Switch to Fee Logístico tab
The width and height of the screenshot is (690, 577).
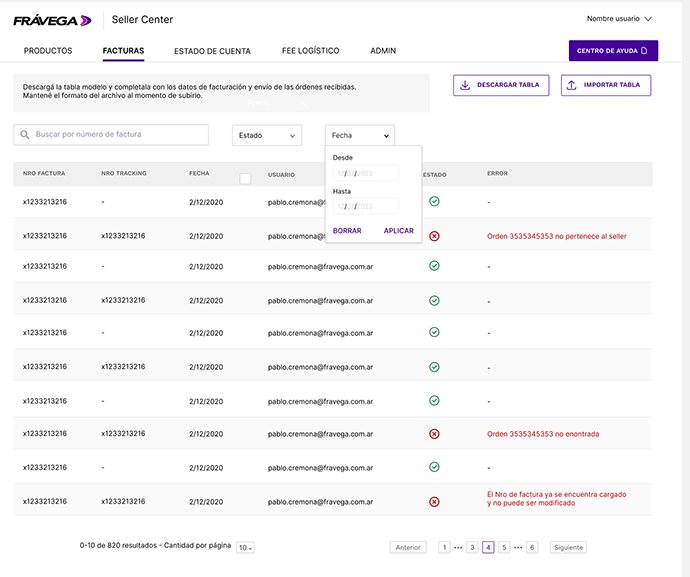(x=310, y=51)
